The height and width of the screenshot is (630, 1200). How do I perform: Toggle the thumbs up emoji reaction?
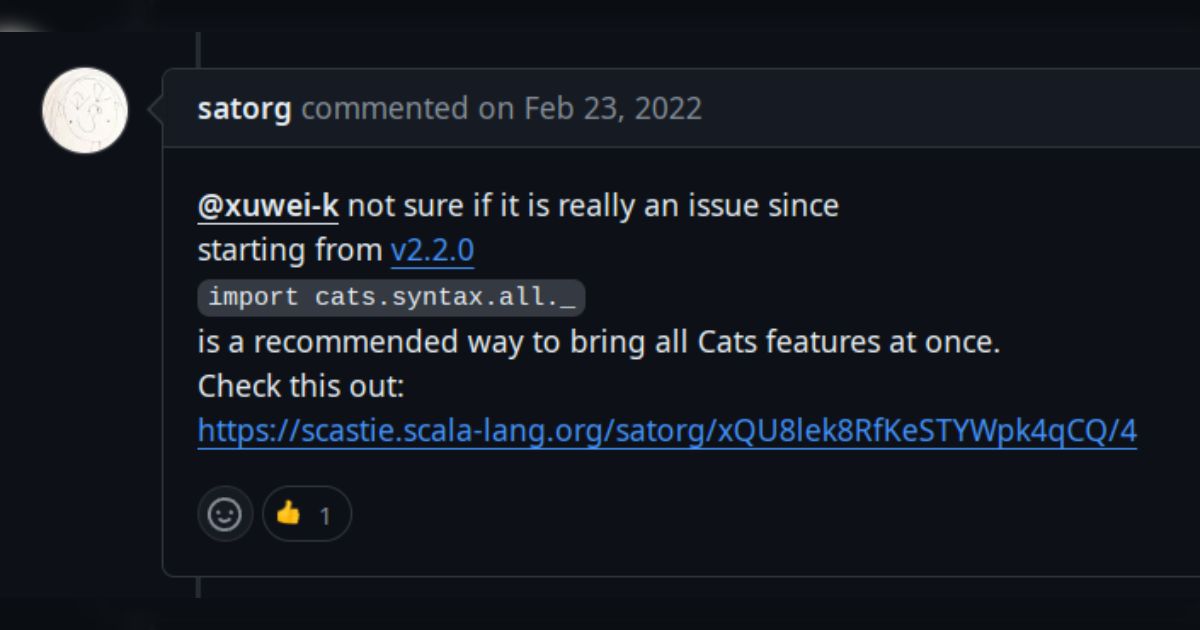pyautogui.click(x=289, y=514)
